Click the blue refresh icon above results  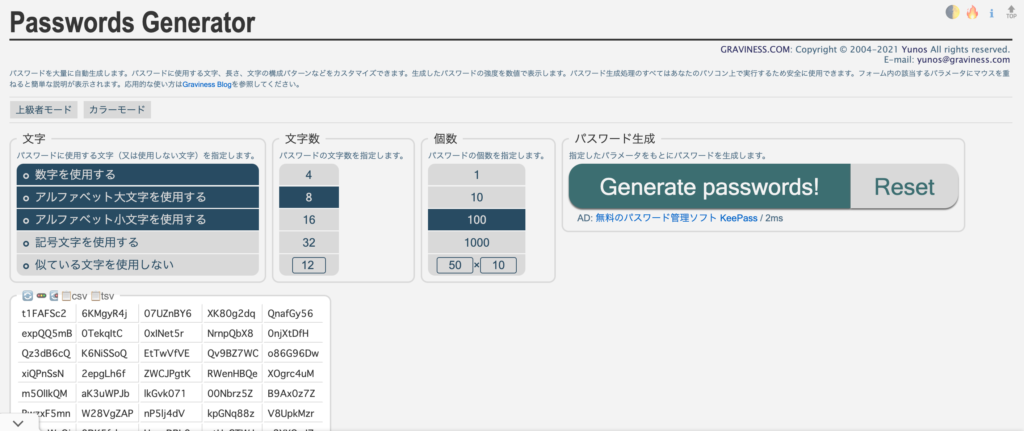pyautogui.click(x=27, y=296)
